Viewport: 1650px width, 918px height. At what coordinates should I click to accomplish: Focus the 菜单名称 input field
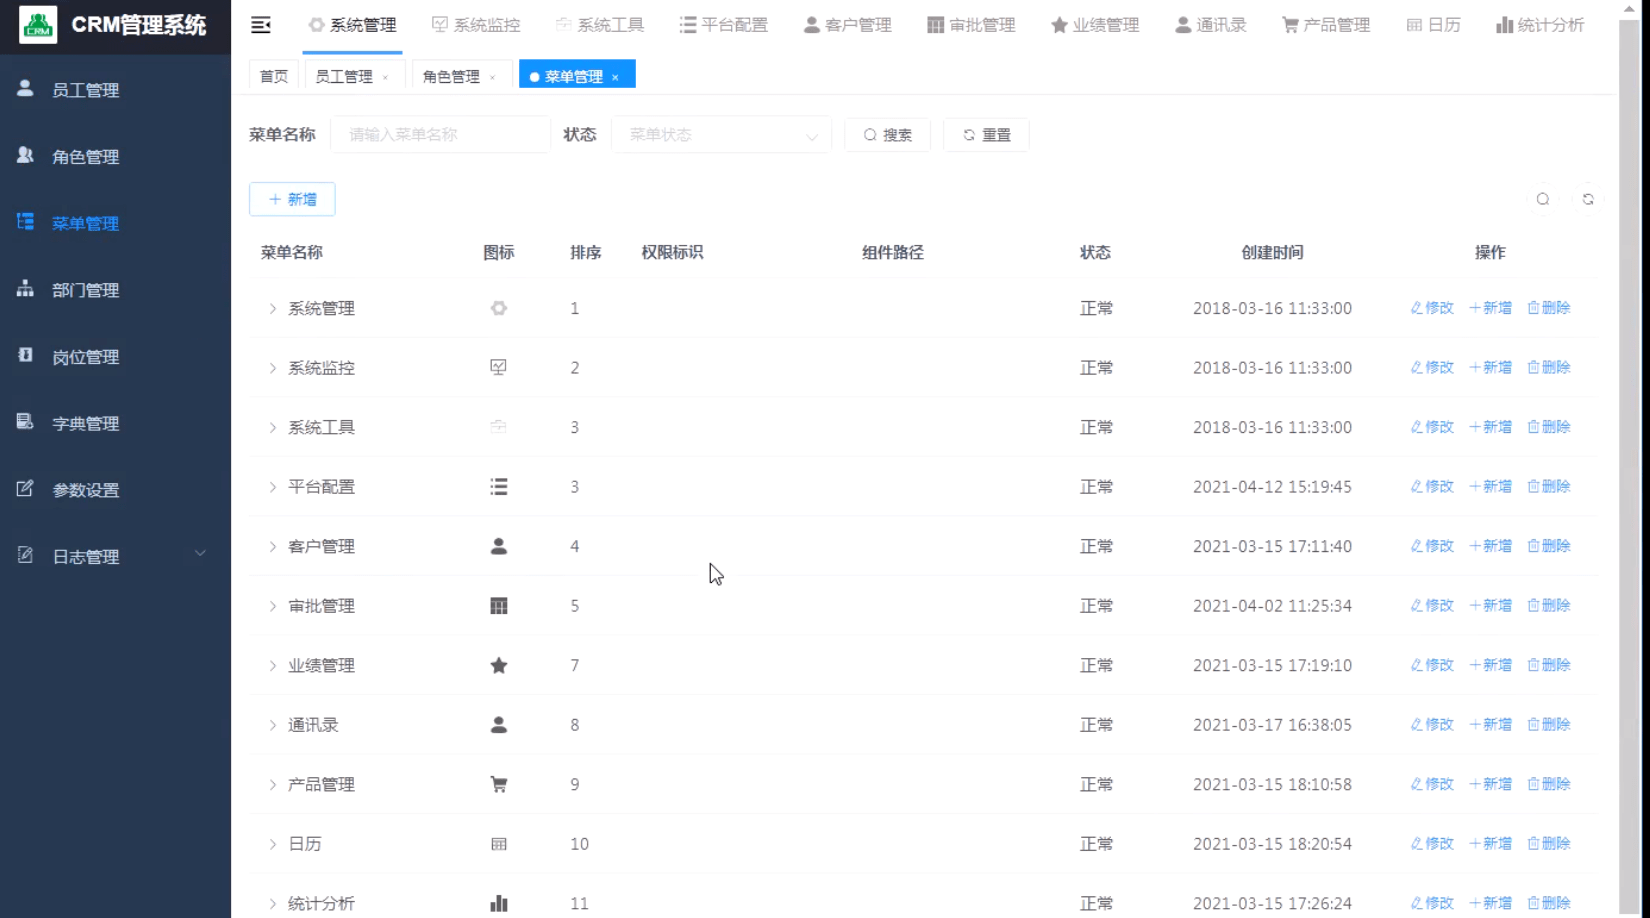441,135
